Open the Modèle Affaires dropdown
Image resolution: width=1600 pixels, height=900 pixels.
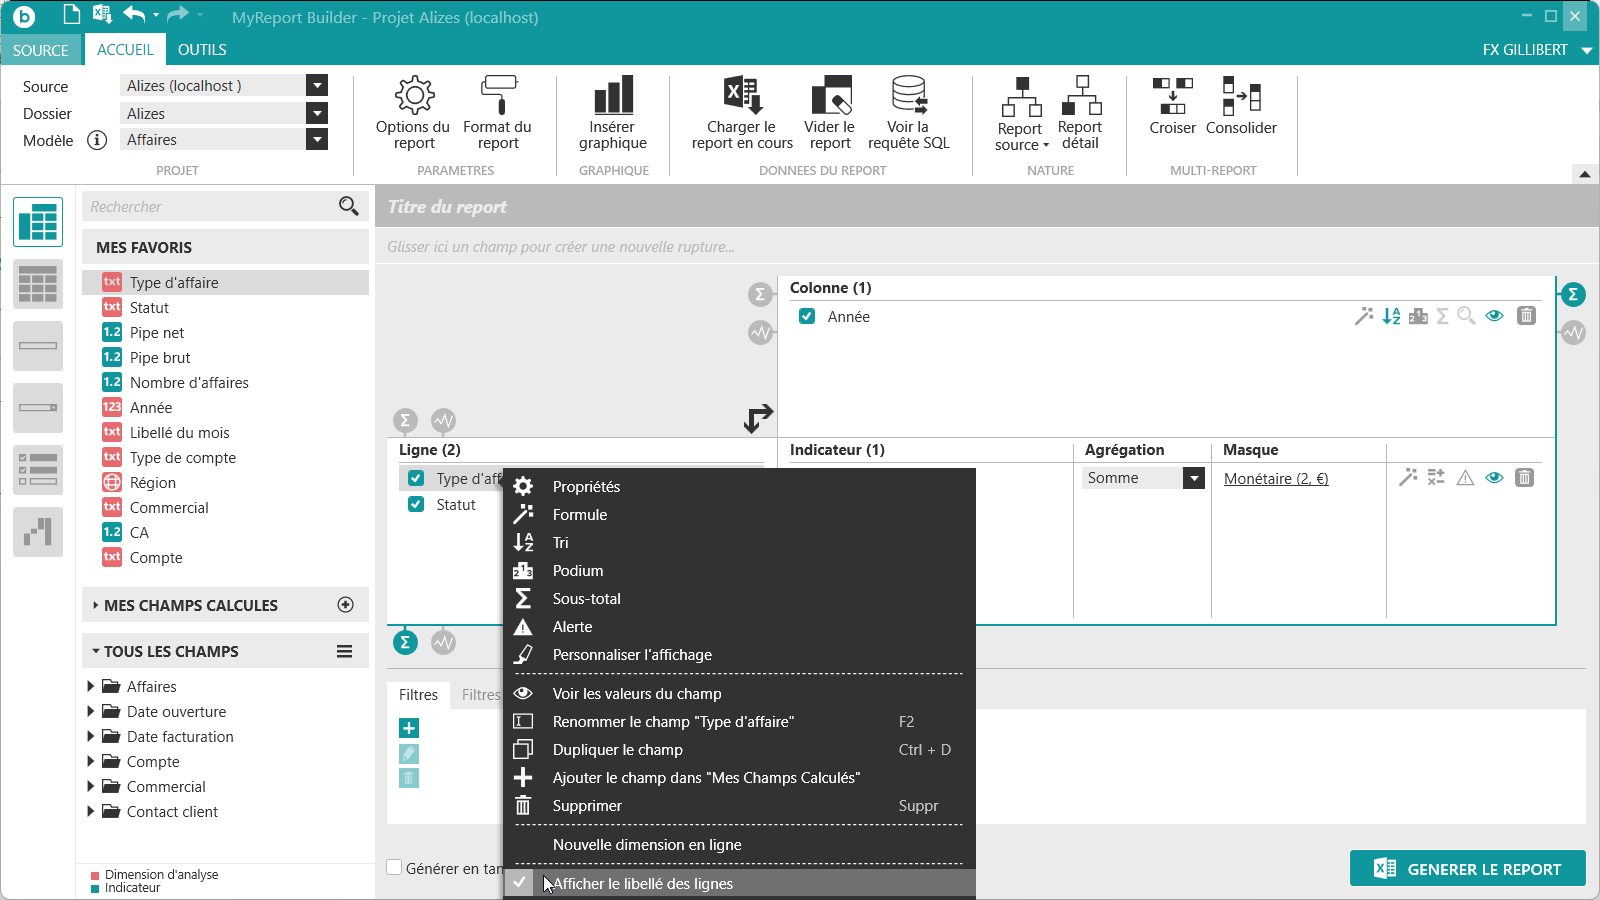(317, 140)
